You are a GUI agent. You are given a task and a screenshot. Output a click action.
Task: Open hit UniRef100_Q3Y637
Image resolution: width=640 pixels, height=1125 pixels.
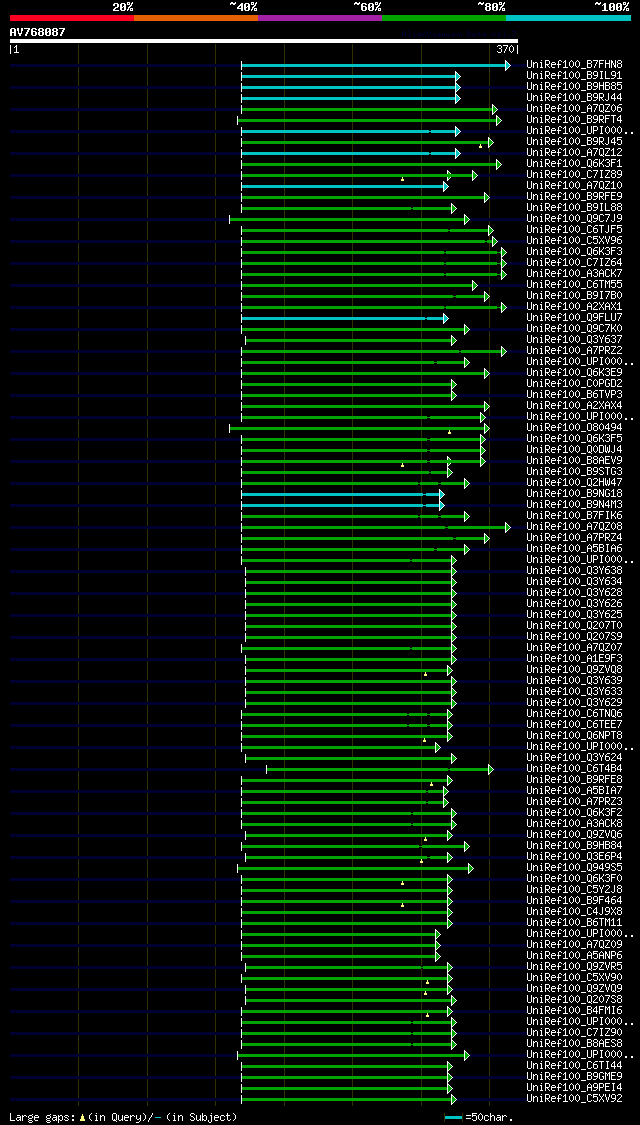574,339
